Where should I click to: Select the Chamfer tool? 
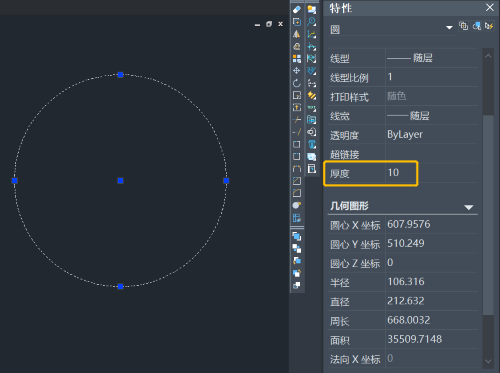(x=297, y=181)
